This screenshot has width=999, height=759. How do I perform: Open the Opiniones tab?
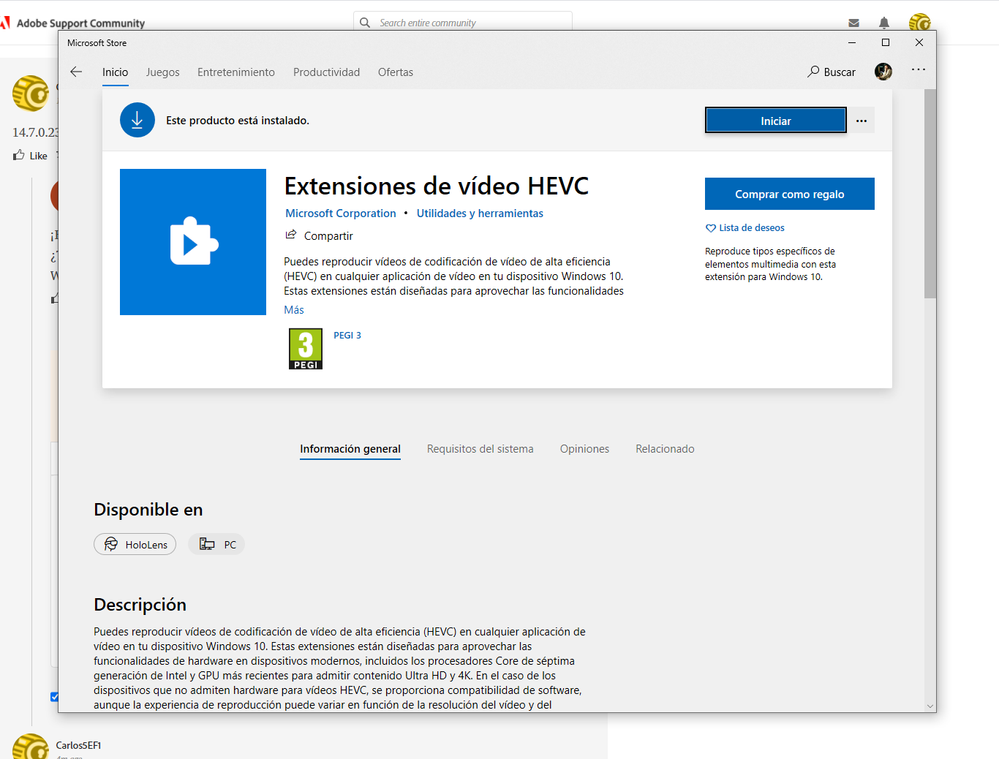(584, 449)
